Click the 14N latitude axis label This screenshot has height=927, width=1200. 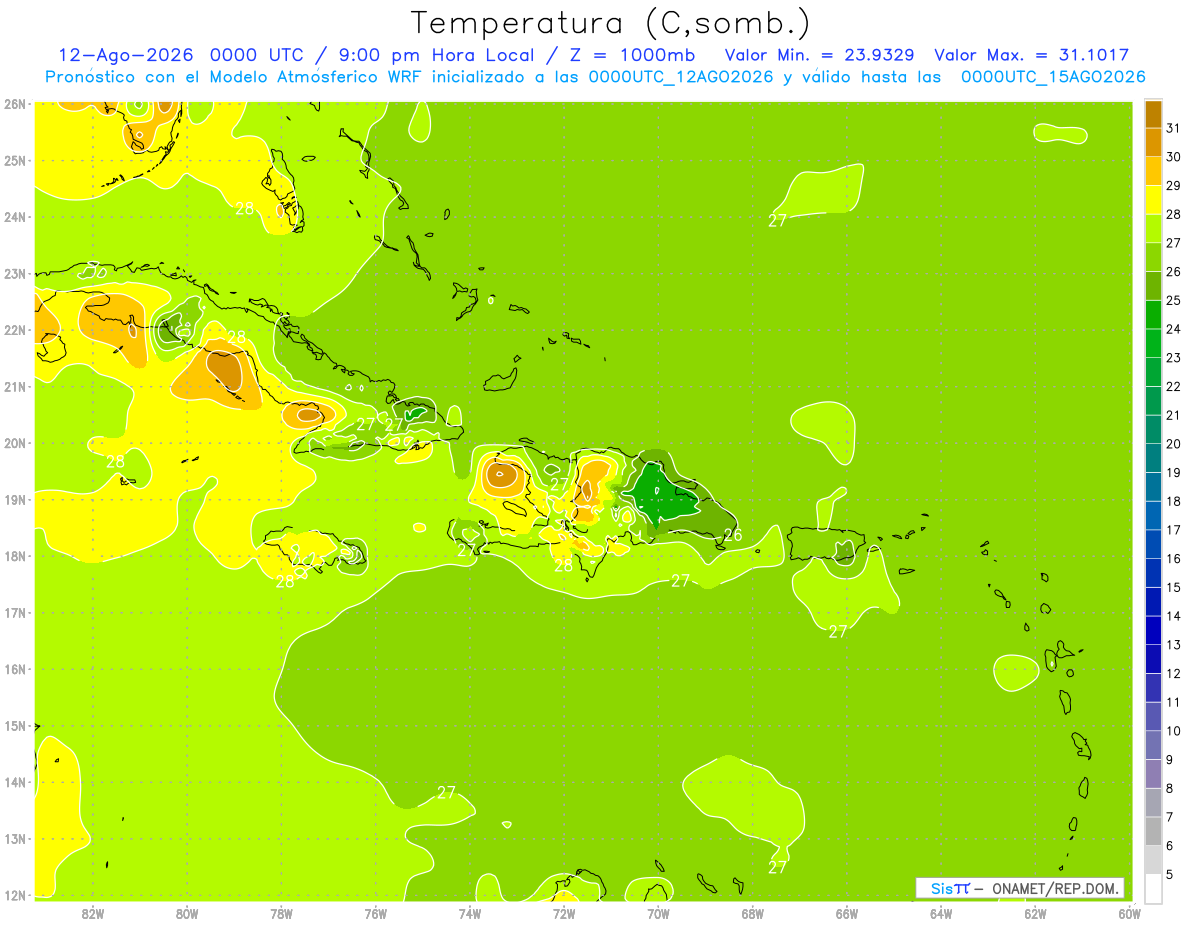coord(14,782)
